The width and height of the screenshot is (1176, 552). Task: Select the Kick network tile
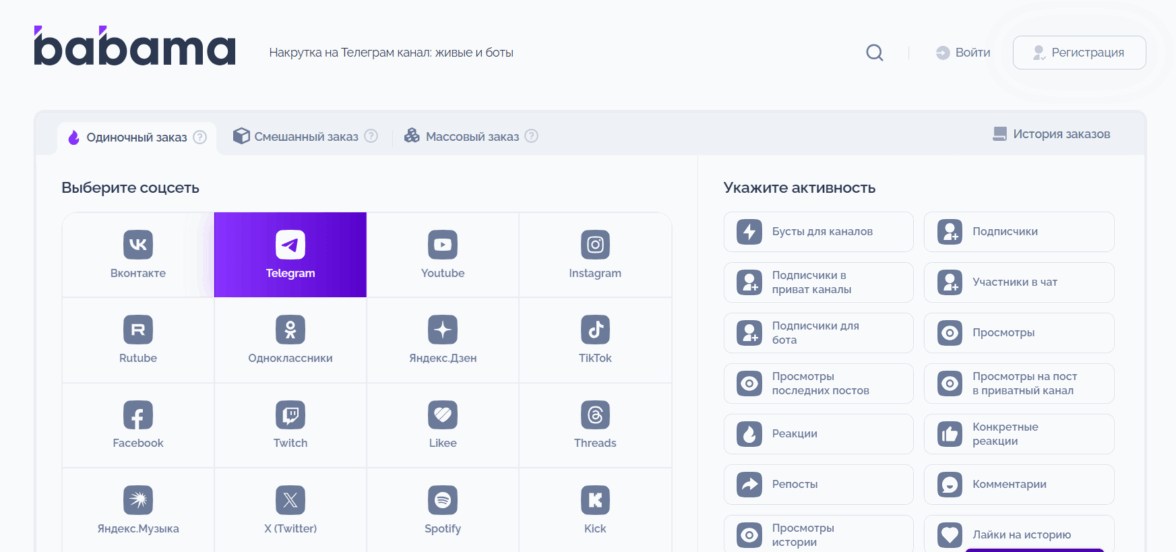click(x=596, y=510)
